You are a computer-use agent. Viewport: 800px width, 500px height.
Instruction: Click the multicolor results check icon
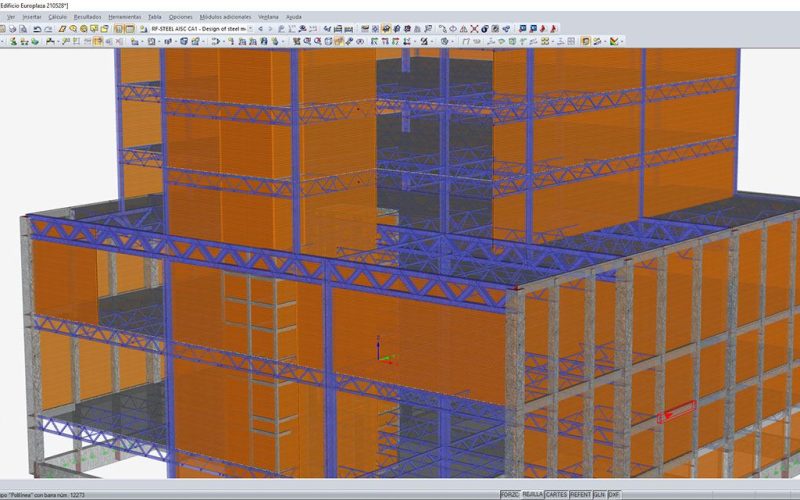point(614,41)
